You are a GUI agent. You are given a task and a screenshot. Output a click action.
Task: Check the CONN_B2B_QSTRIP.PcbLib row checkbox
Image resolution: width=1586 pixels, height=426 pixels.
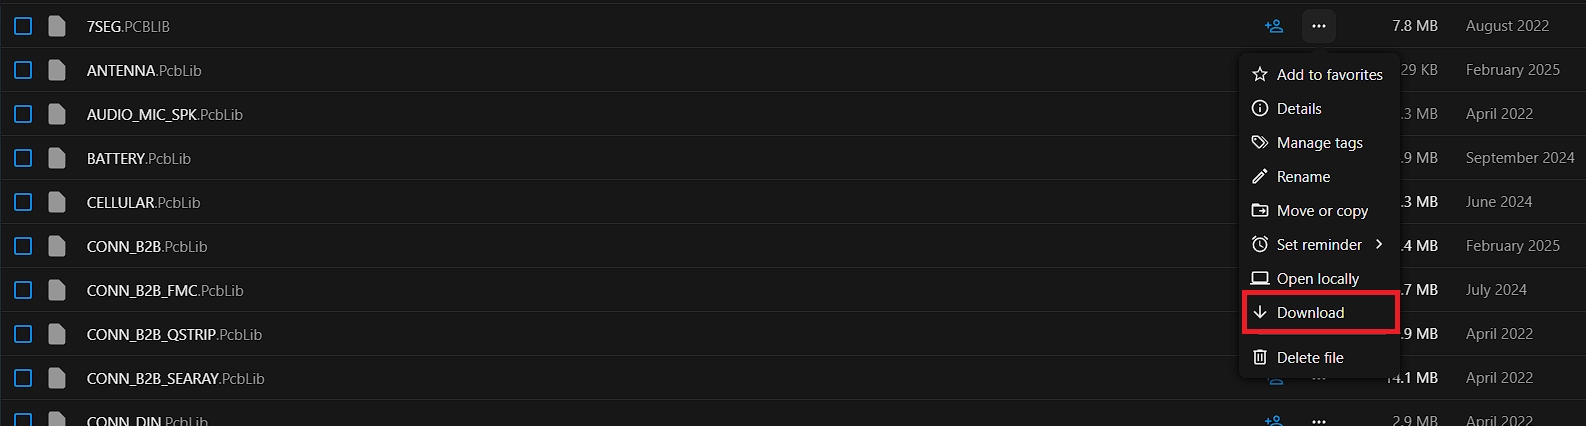click(x=23, y=334)
